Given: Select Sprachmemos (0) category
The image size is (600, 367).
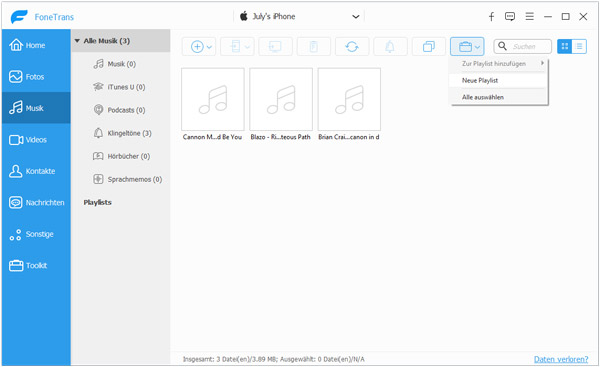Looking at the screenshot, I should tap(121, 179).
